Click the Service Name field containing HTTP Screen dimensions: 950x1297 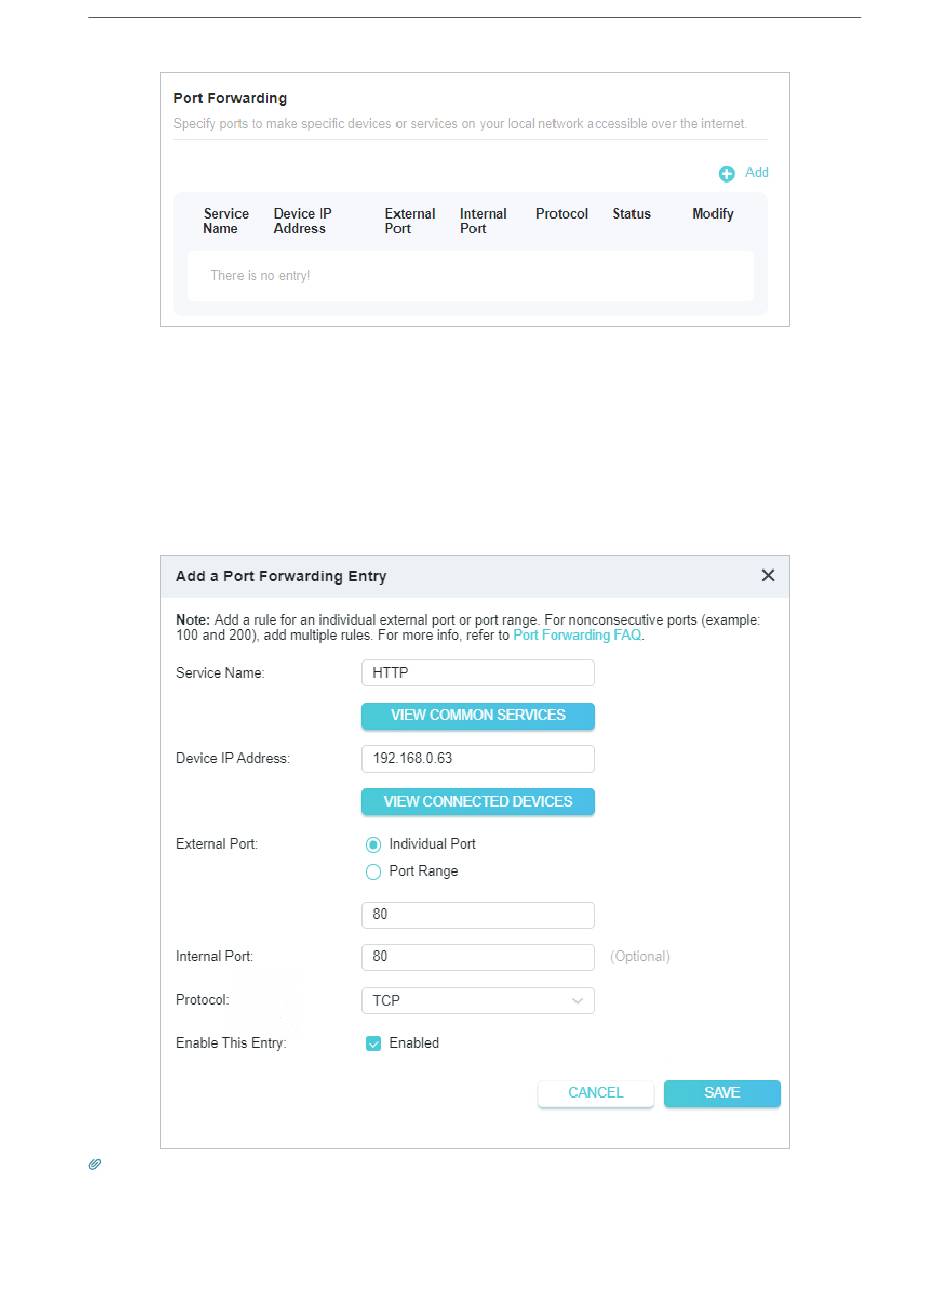477,673
